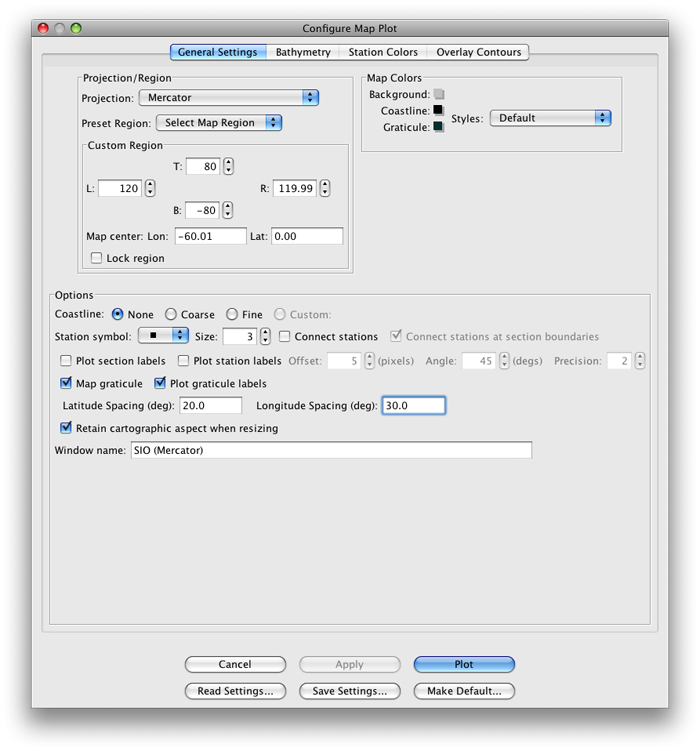The width and height of the screenshot is (700, 751).
Task: Toggle the Connect stations checkbox
Action: click(285, 337)
